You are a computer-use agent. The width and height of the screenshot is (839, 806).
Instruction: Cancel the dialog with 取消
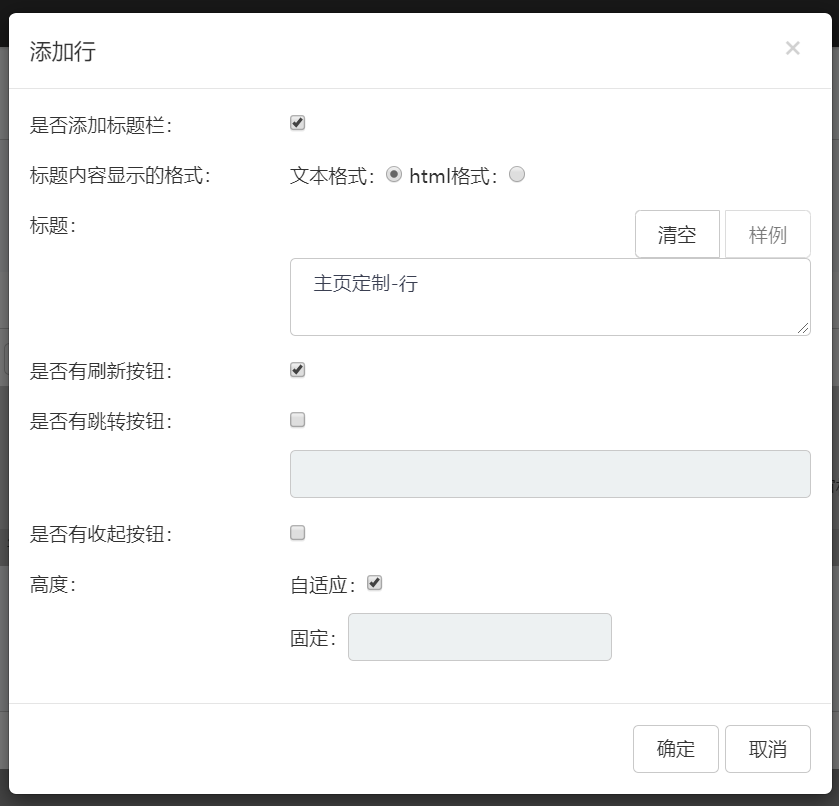pyautogui.click(x=767, y=749)
